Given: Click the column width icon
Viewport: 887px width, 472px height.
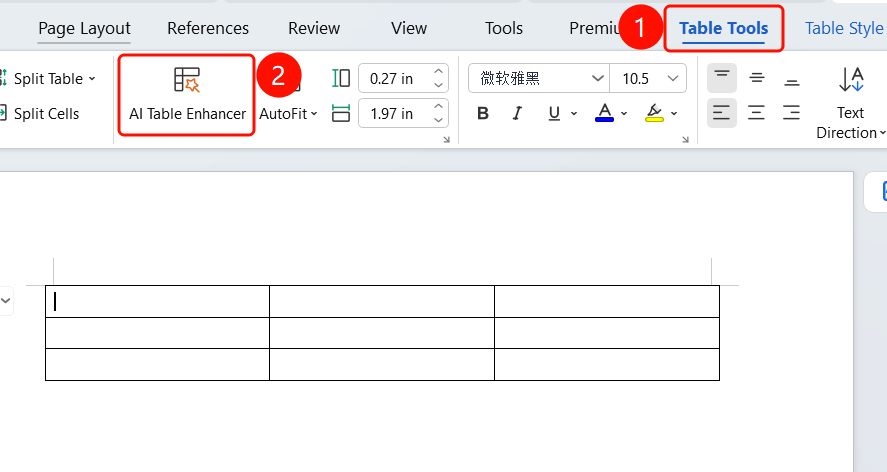Looking at the screenshot, I should (x=341, y=113).
